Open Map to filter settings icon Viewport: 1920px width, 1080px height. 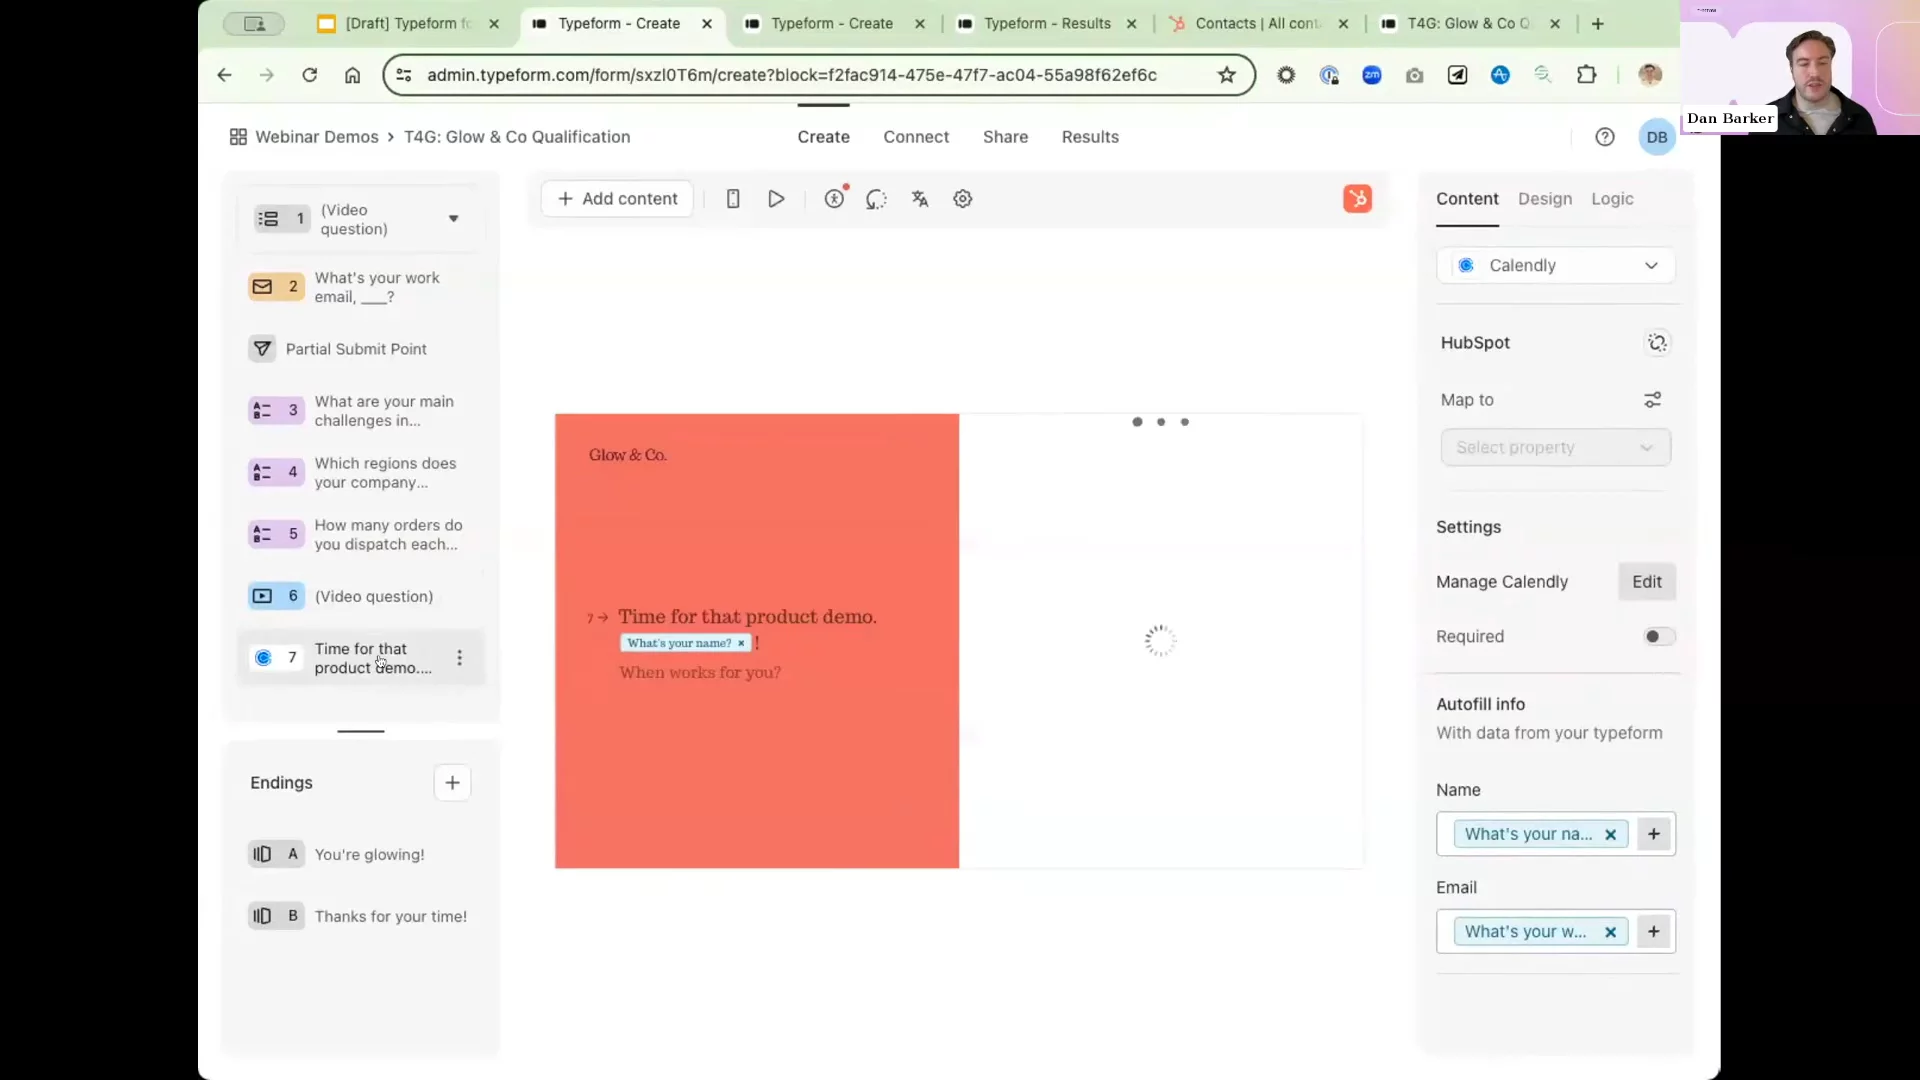[1652, 400]
